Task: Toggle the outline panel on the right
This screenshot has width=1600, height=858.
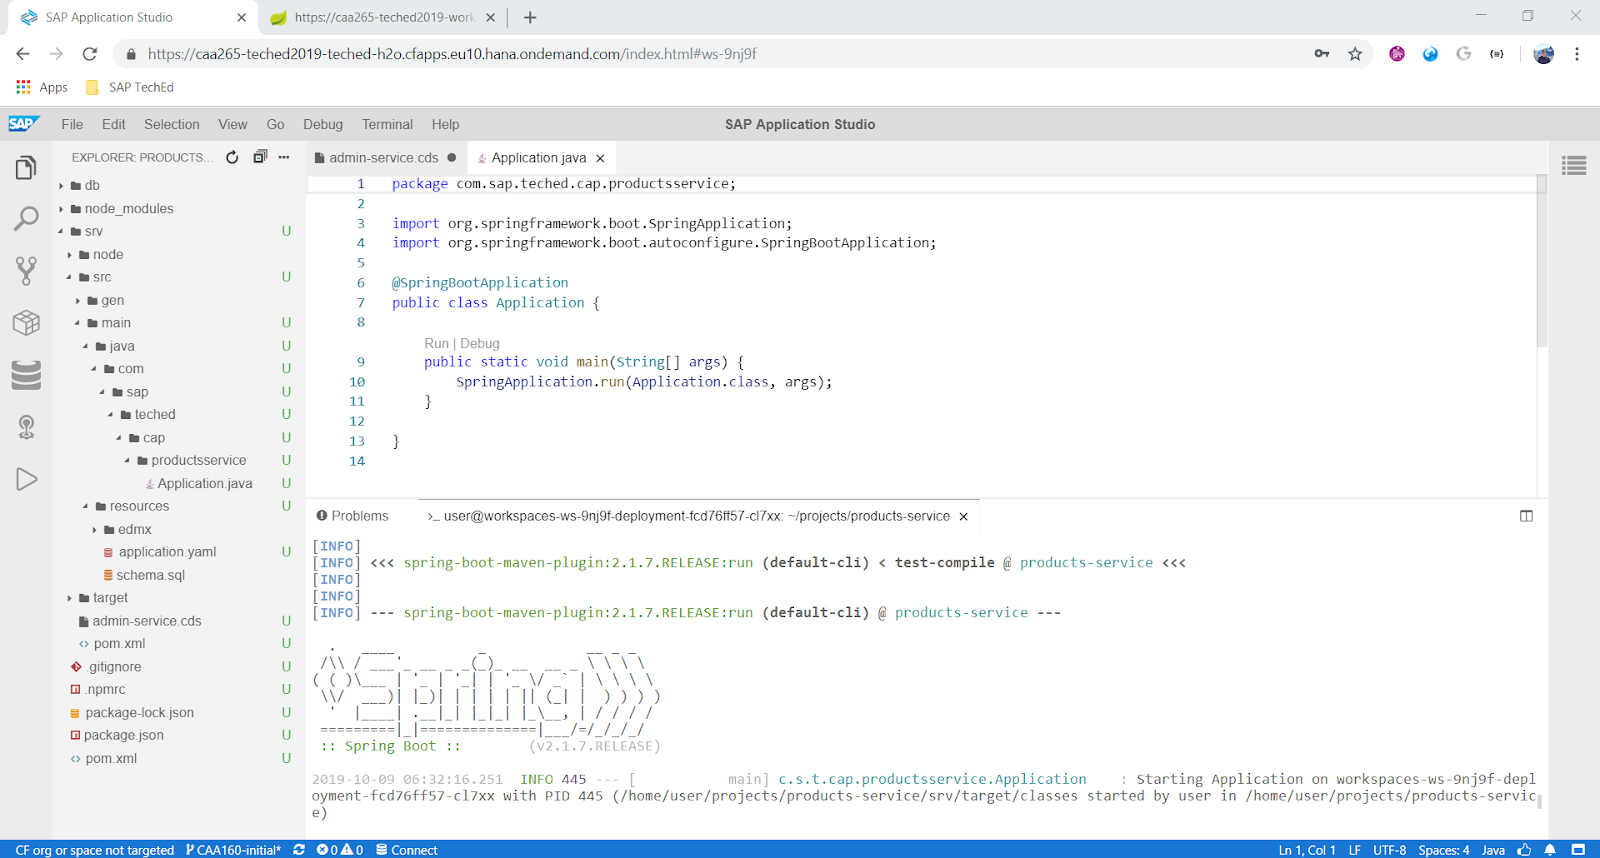Action: click(x=1574, y=166)
